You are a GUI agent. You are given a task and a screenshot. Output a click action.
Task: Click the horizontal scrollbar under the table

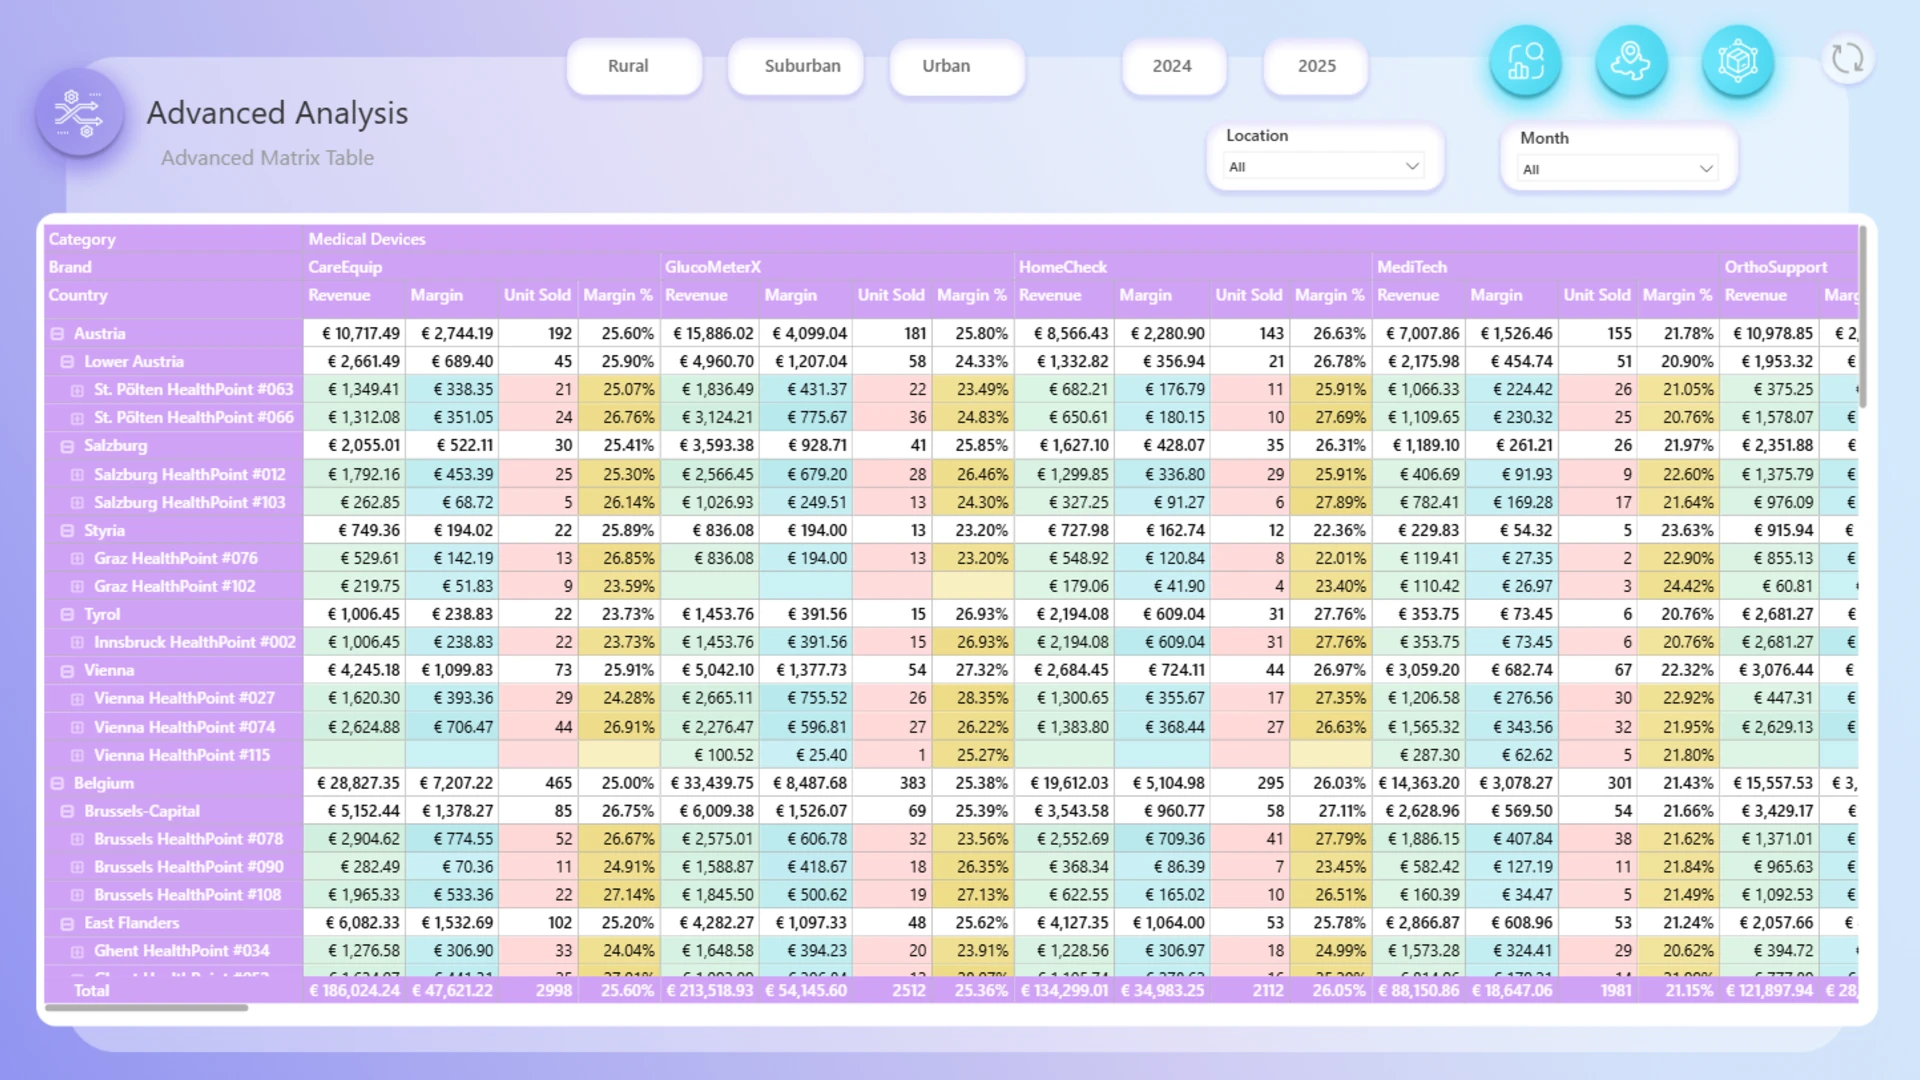click(x=147, y=1008)
